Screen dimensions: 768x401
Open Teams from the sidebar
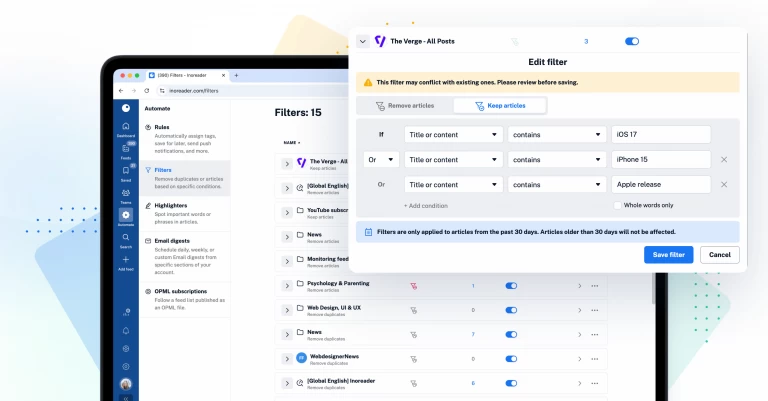pyautogui.click(x=126, y=194)
